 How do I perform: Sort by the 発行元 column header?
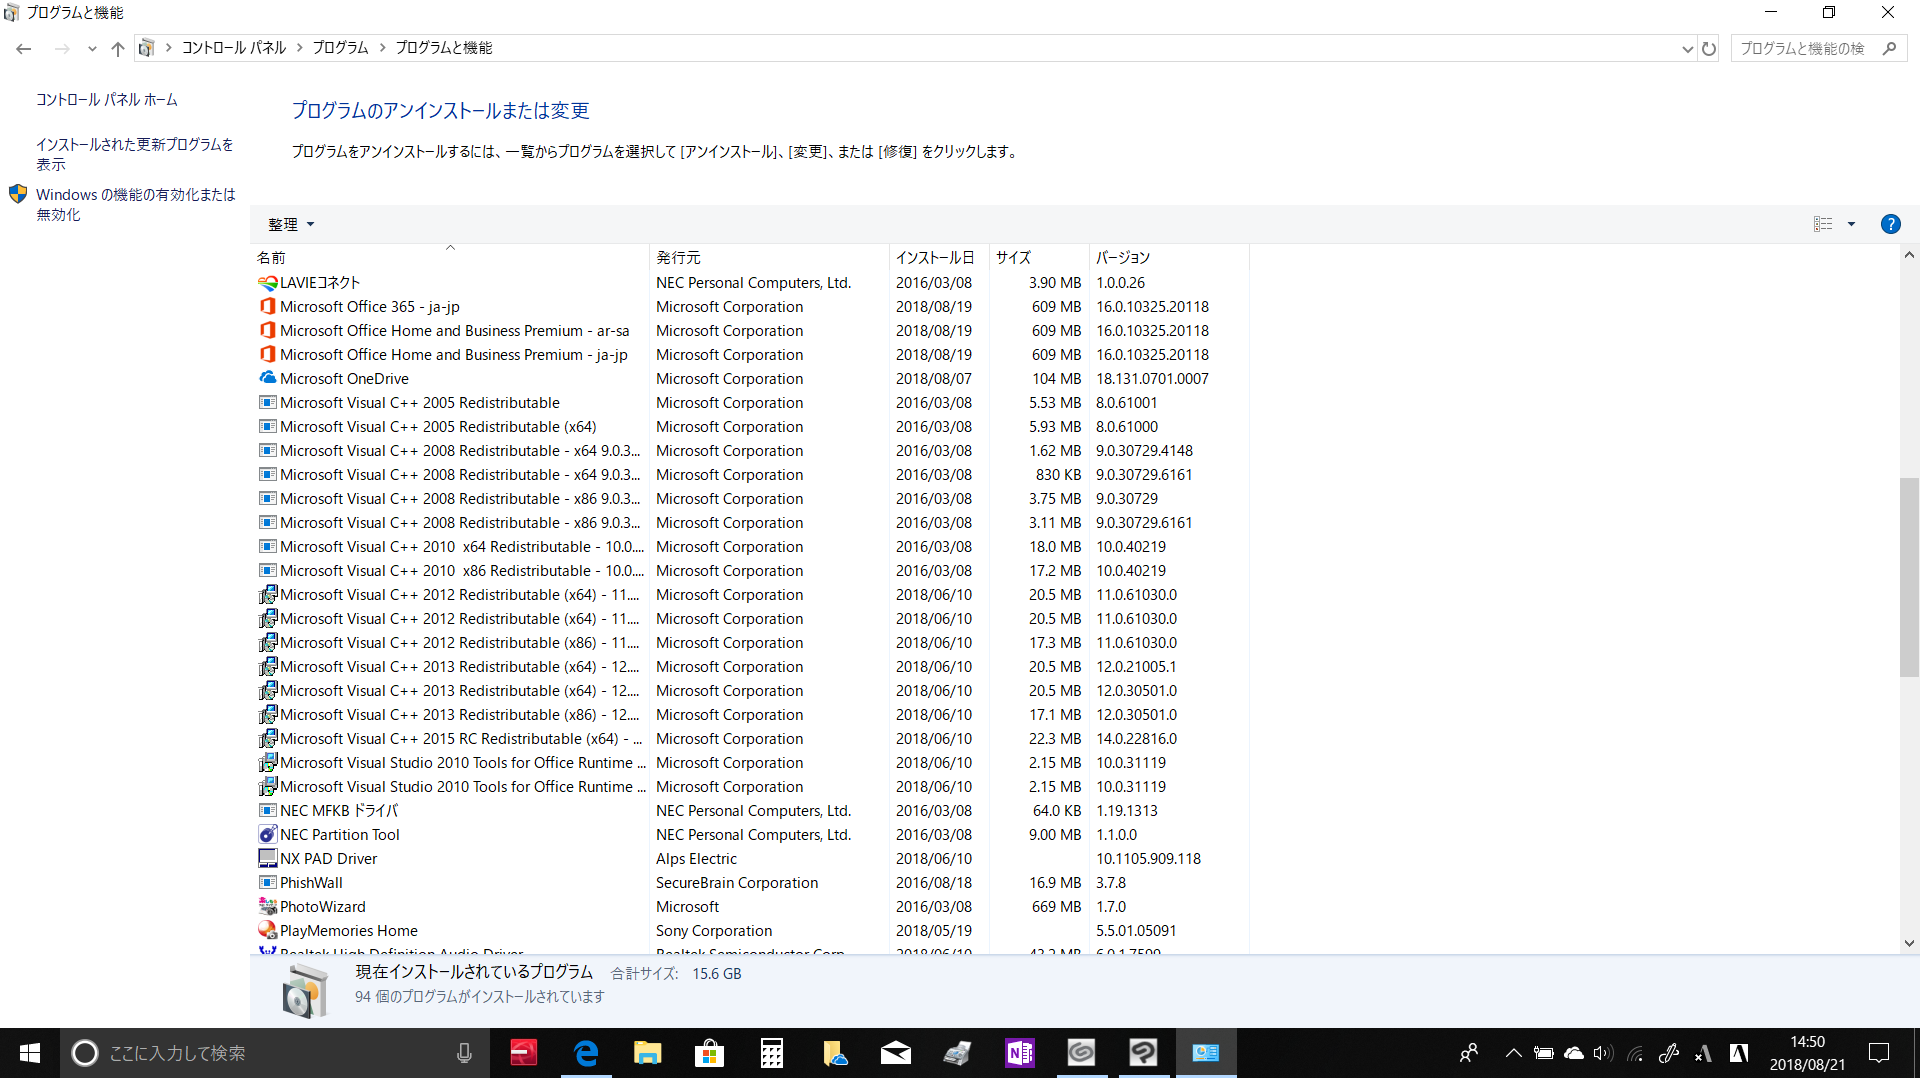769,258
